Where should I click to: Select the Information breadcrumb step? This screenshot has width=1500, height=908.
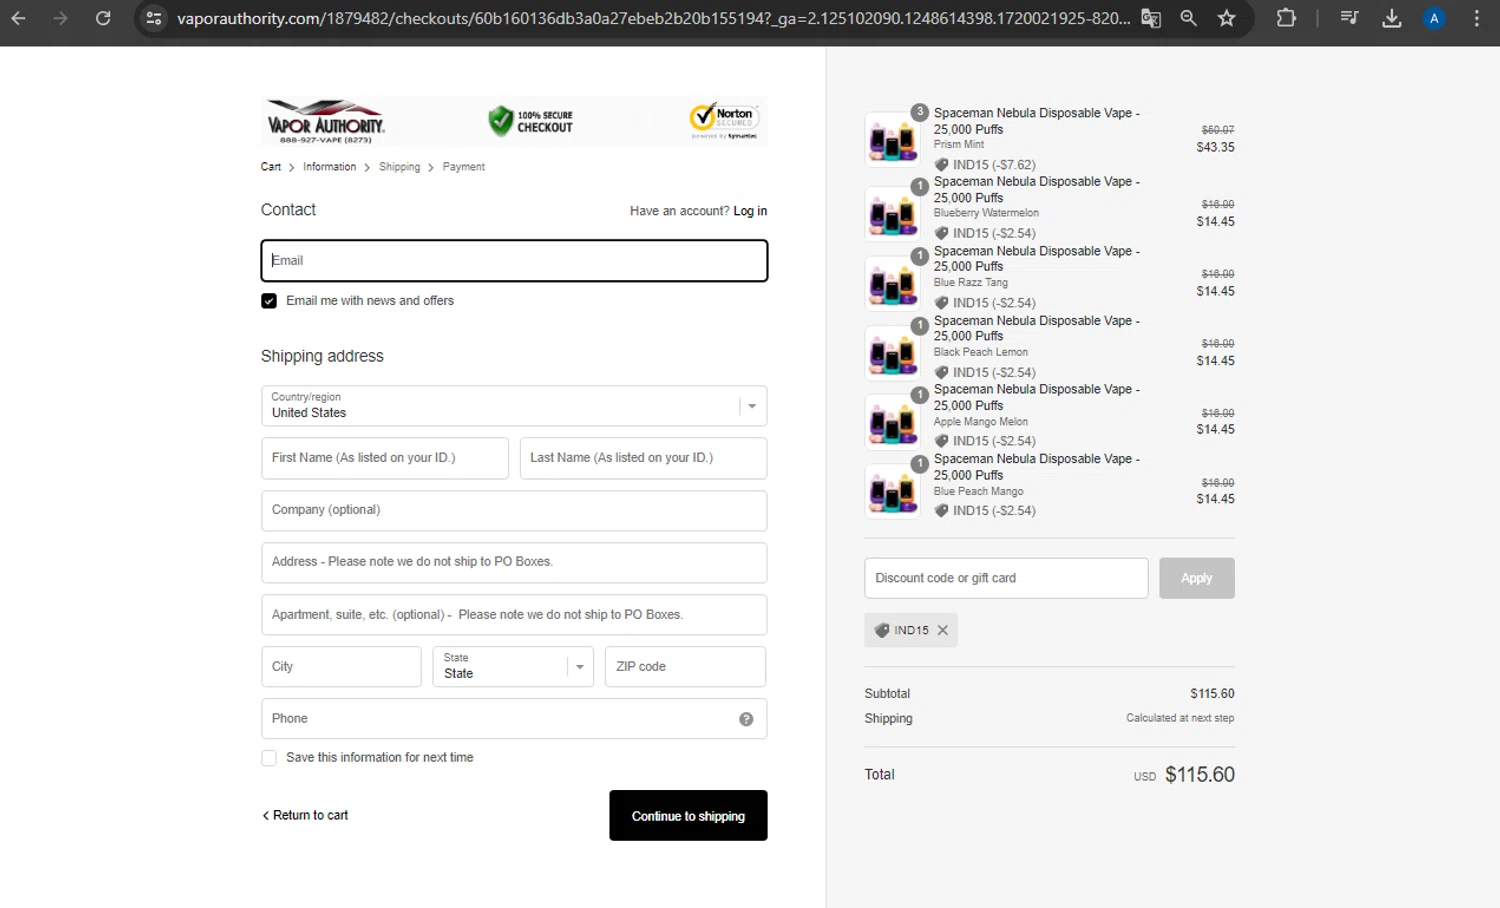tap(329, 167)
